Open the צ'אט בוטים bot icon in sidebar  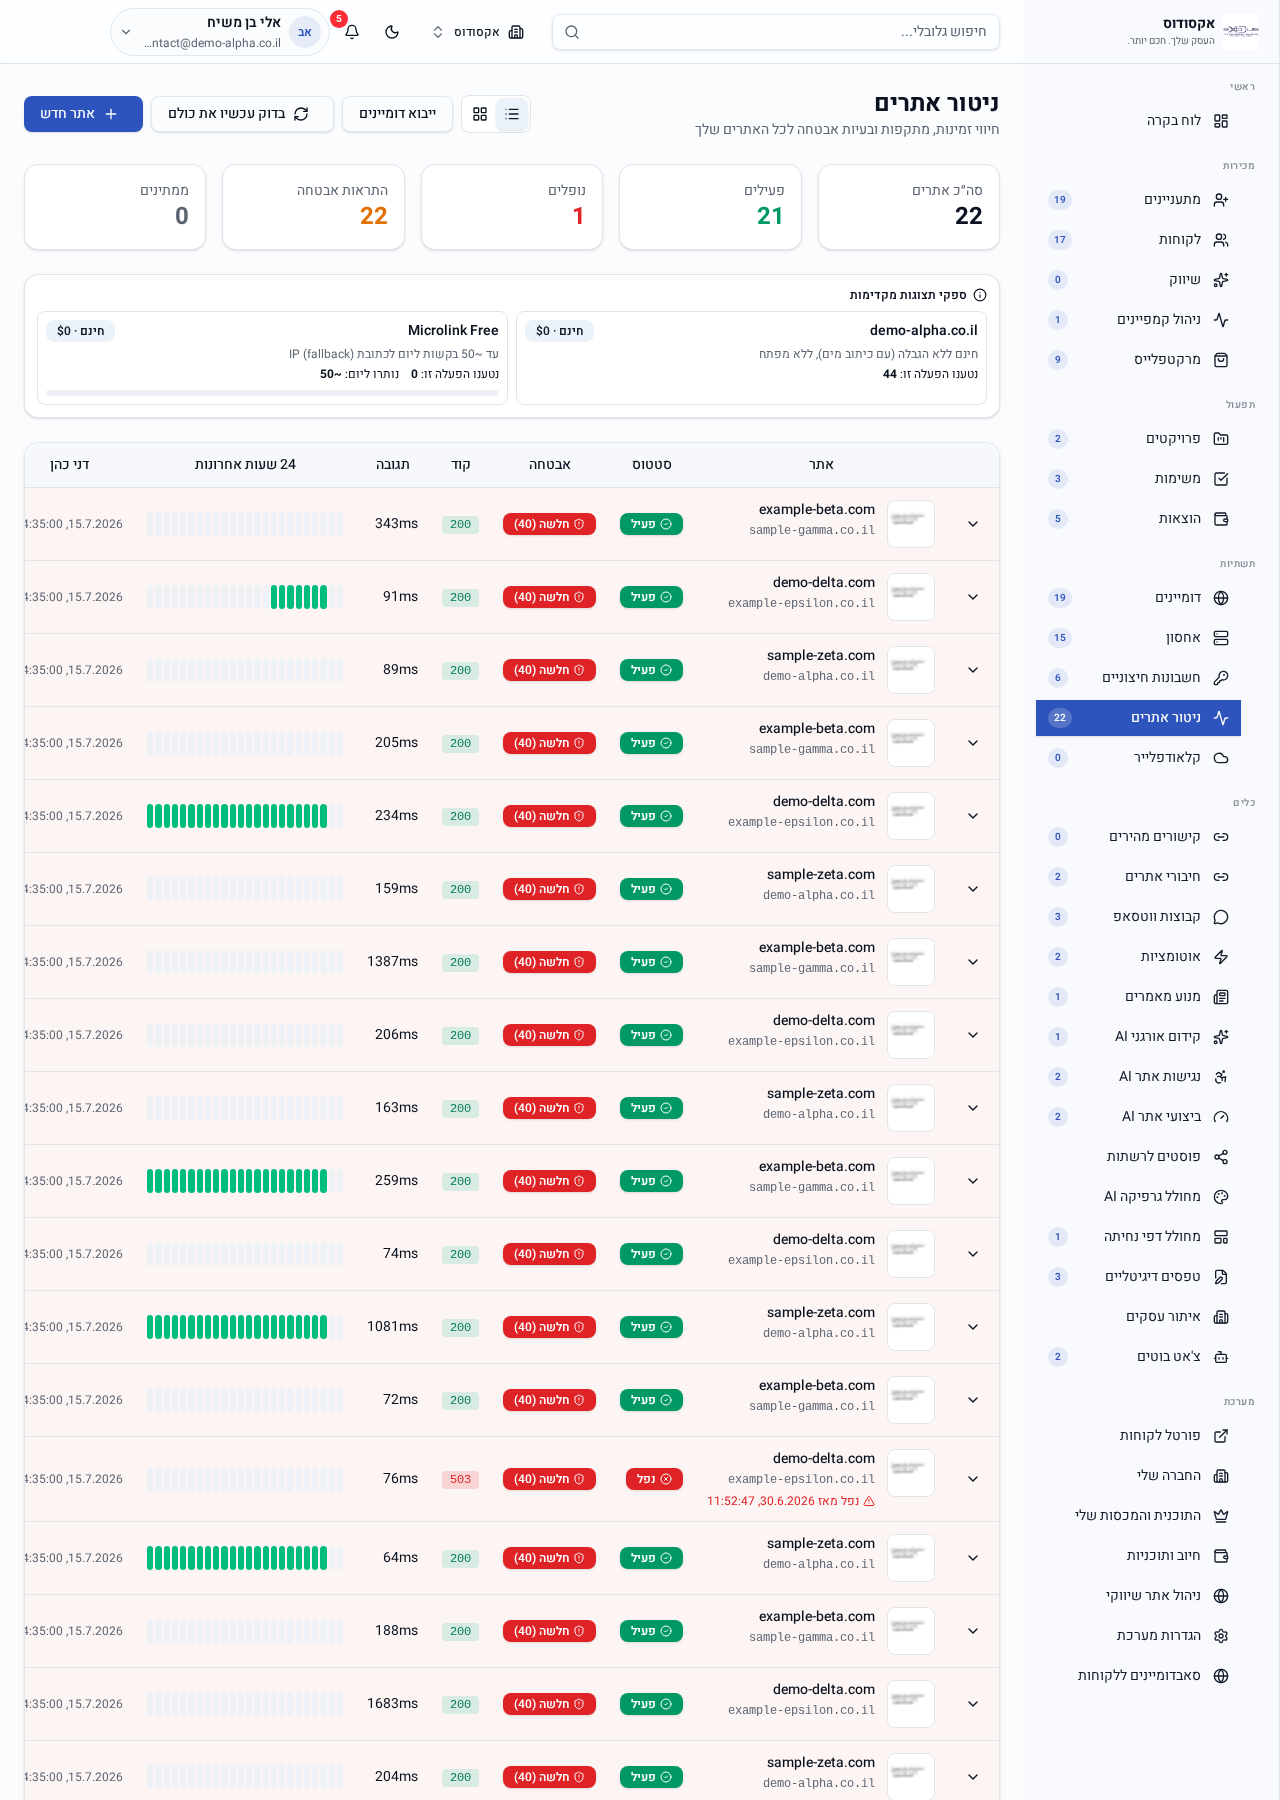(1221, 1357)
